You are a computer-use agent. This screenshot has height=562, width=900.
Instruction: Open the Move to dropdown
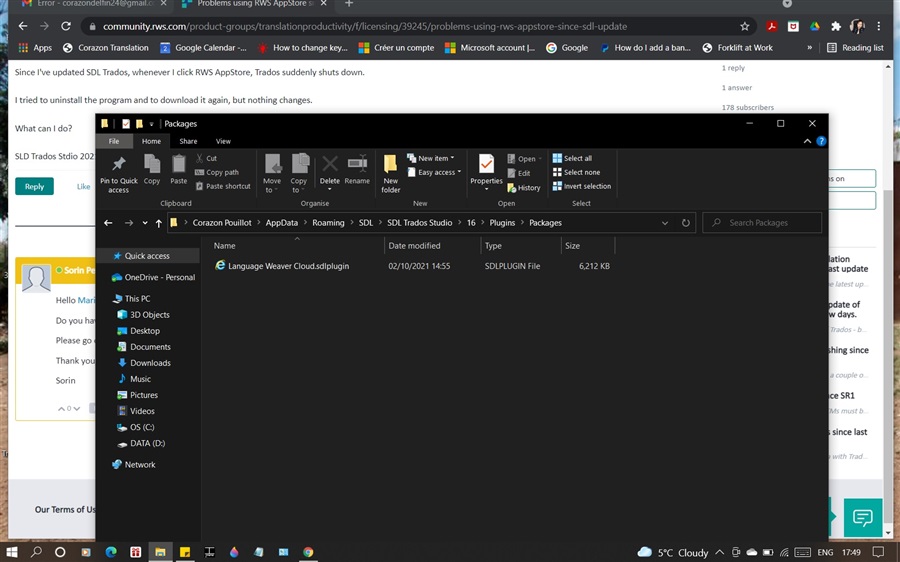pyautogui.click(x=271, y=174)
